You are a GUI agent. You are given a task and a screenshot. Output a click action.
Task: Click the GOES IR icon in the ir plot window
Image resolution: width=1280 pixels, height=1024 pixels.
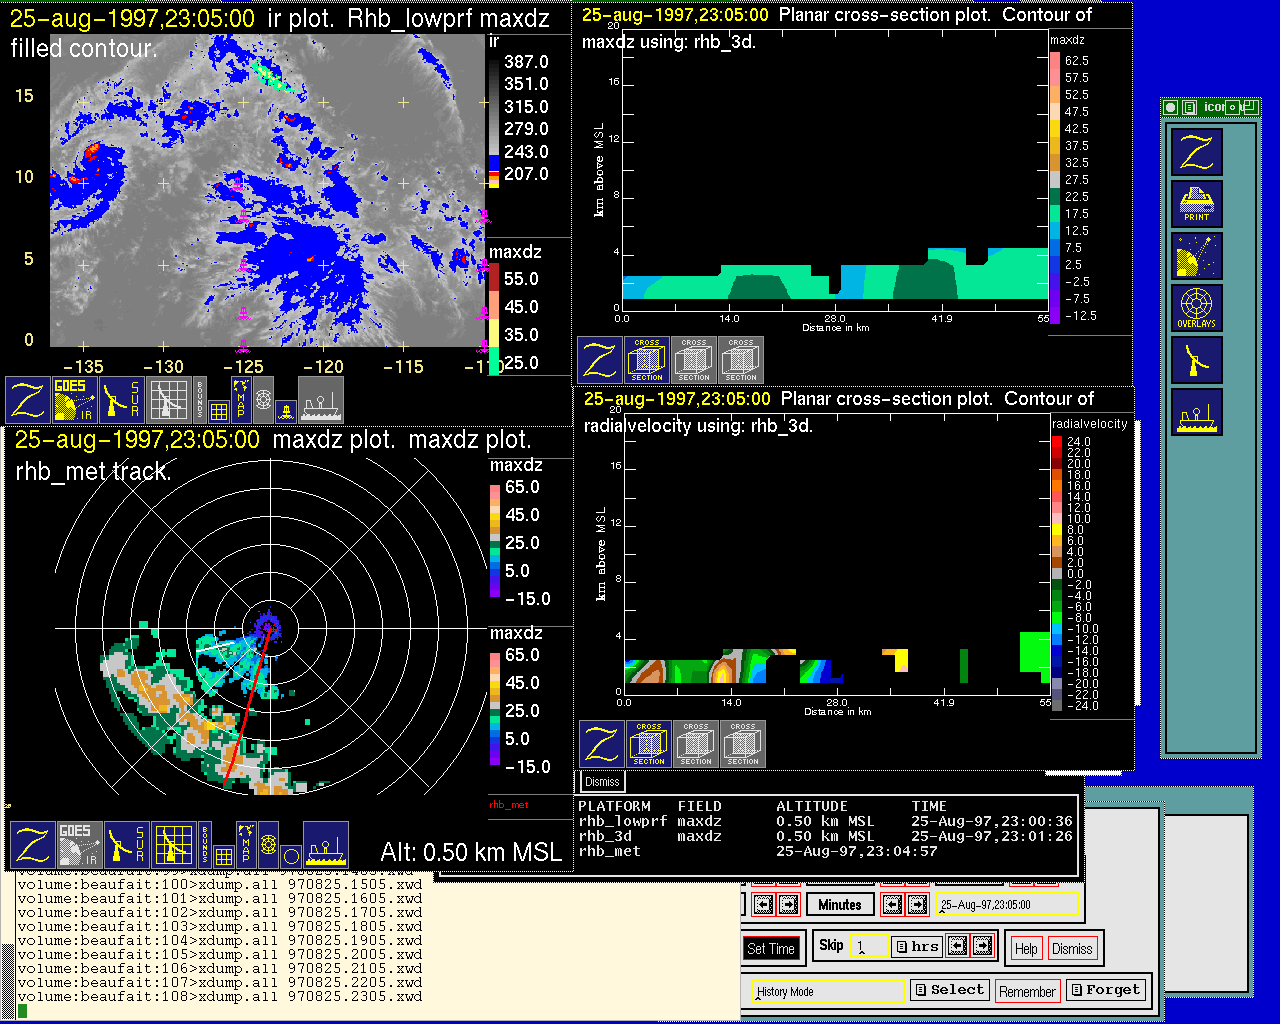coord(75,399)
